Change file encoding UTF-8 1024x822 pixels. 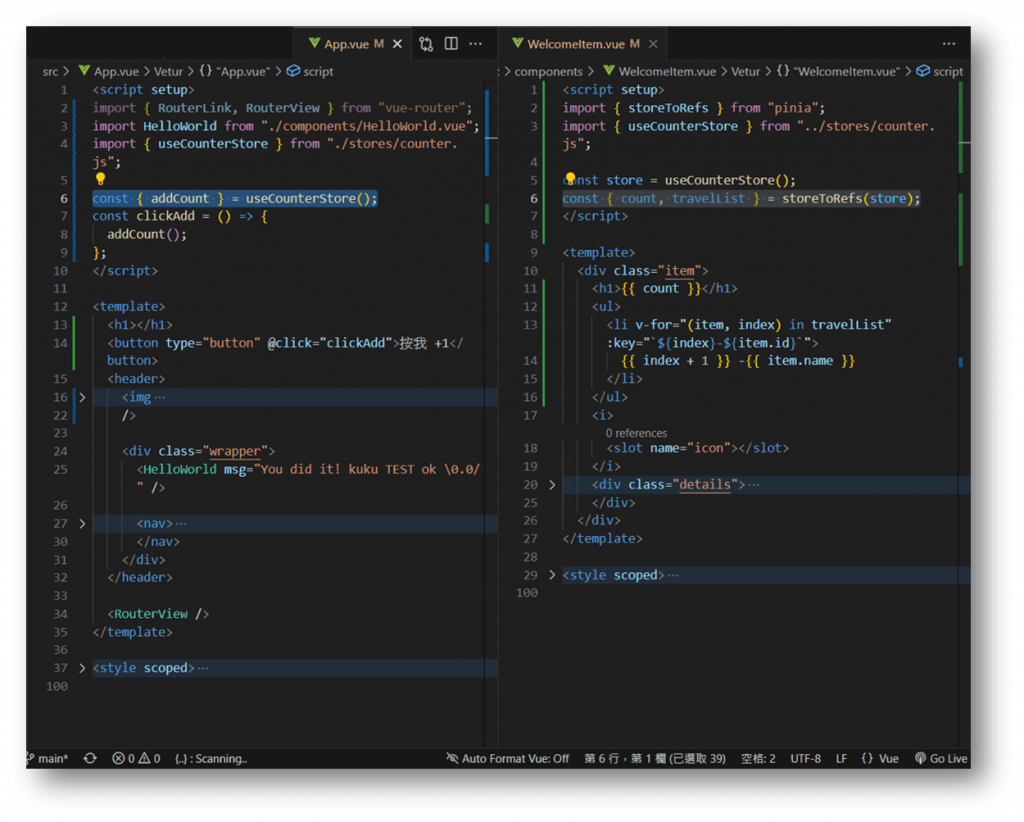coord(805,759)
